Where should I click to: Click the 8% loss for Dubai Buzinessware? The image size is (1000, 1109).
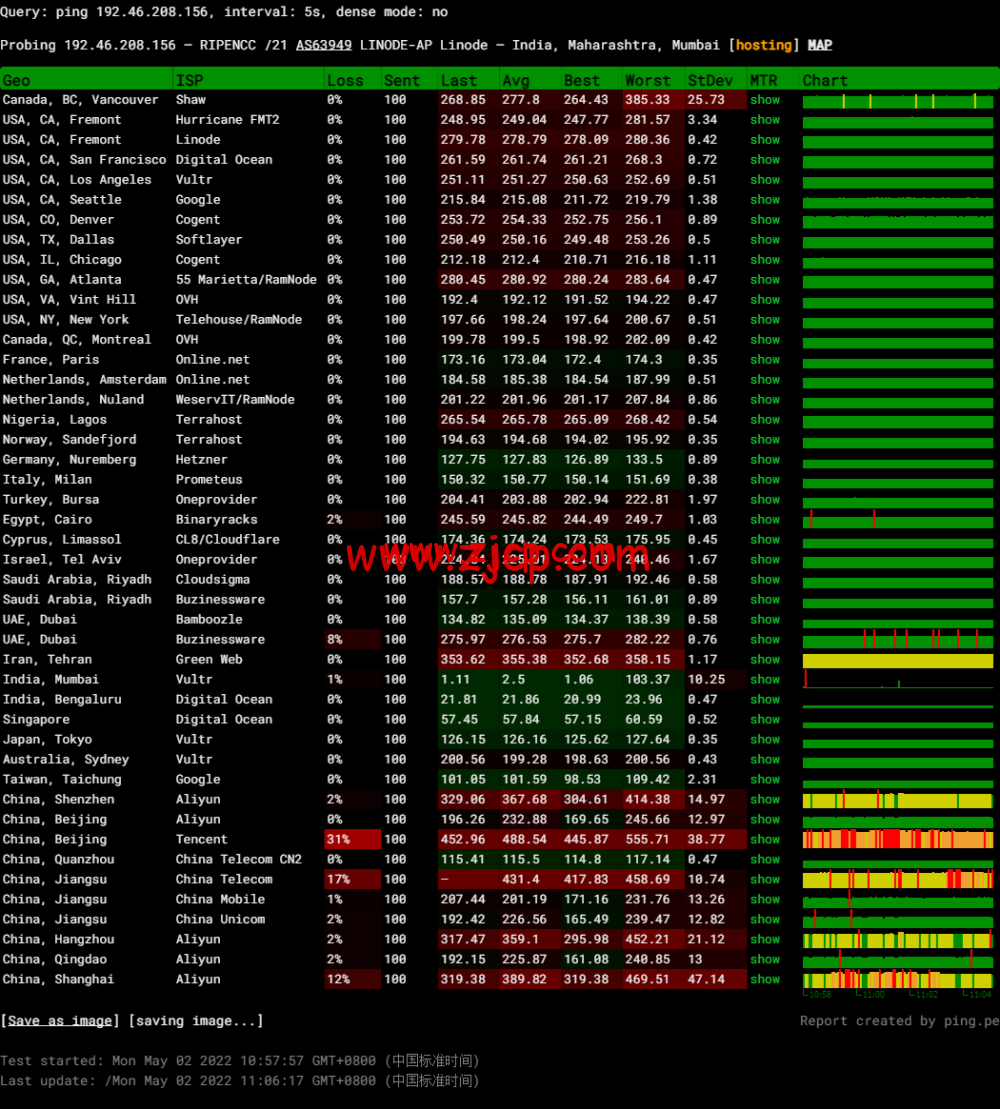point(353,639)
